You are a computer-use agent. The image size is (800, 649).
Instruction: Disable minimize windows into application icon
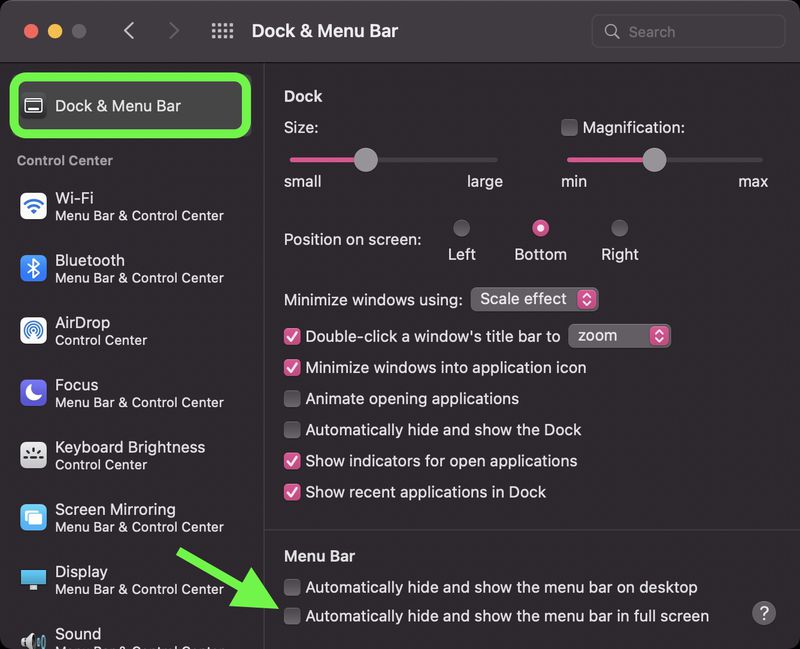pos(293,368)
